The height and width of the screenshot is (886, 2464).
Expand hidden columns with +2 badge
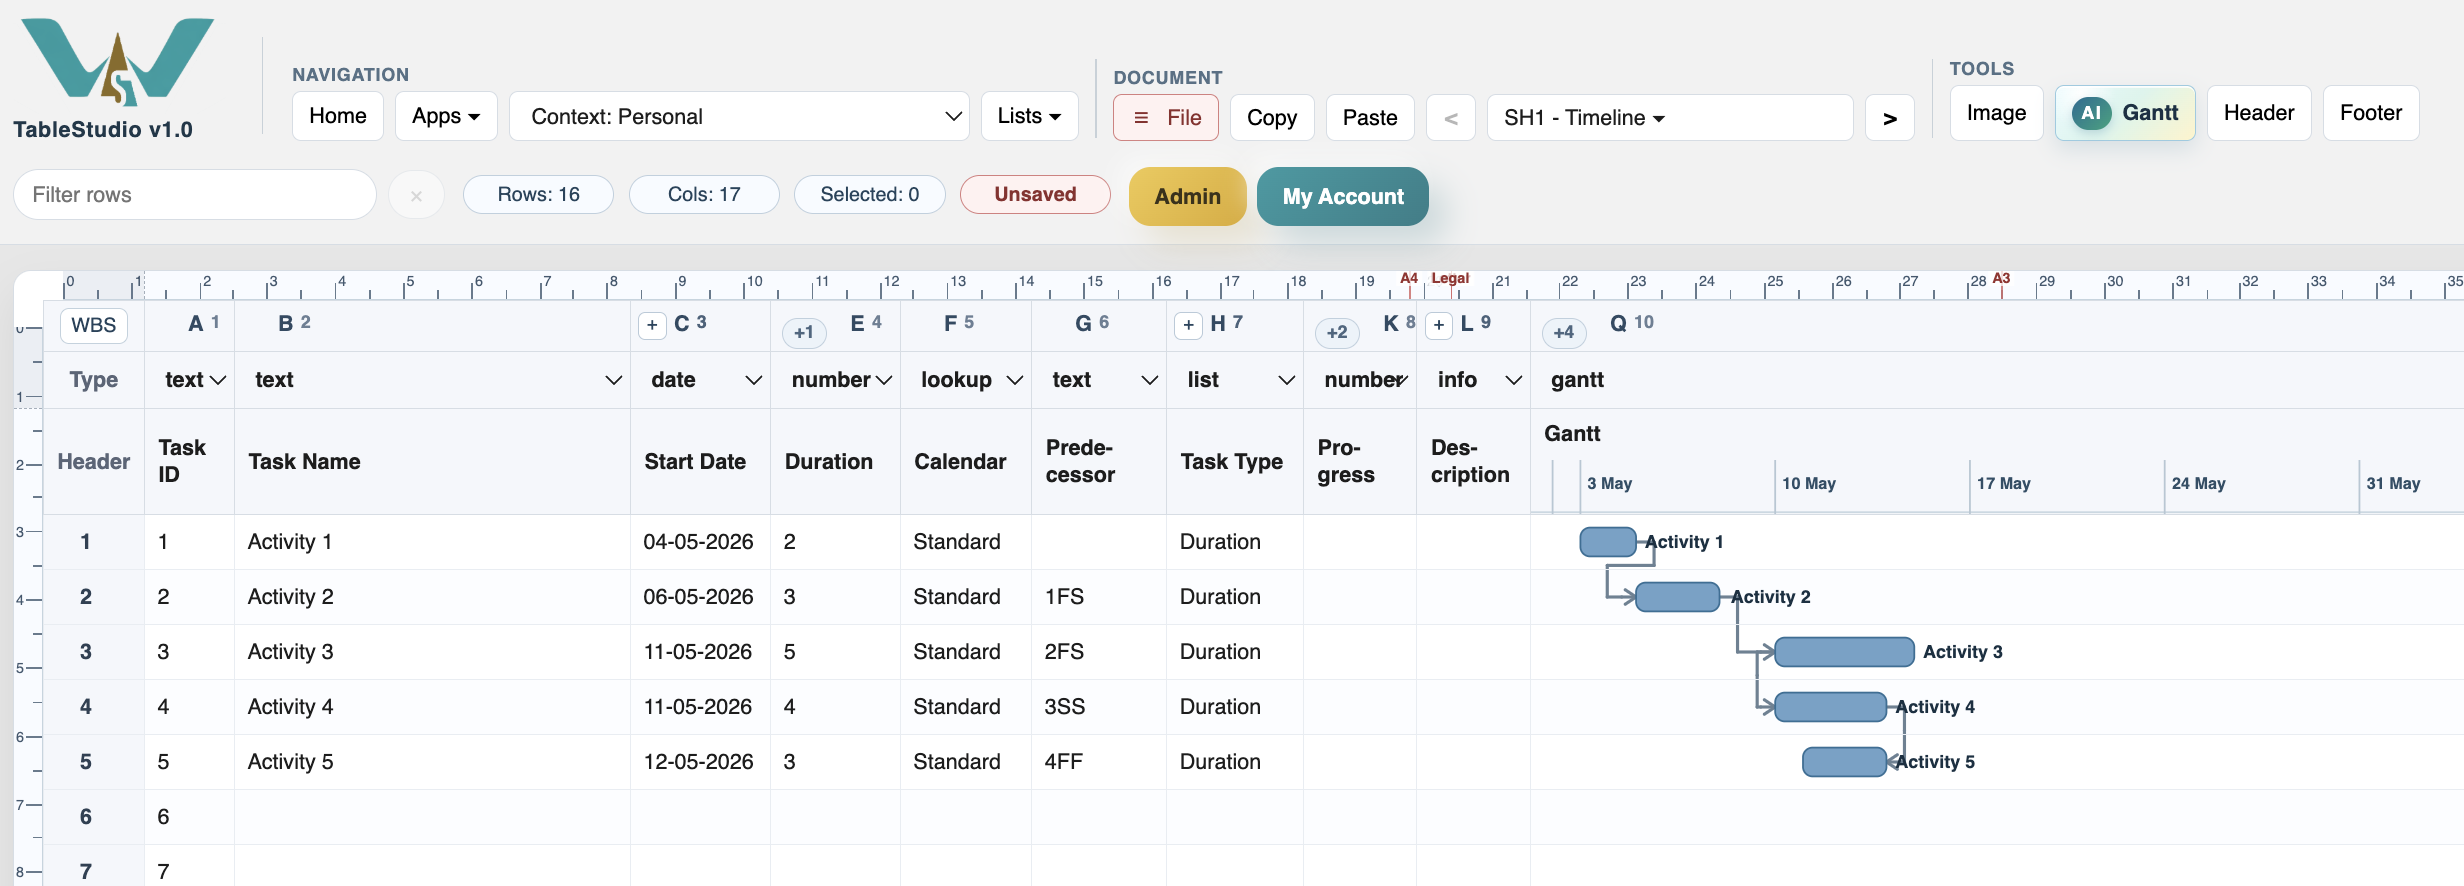1337,332
